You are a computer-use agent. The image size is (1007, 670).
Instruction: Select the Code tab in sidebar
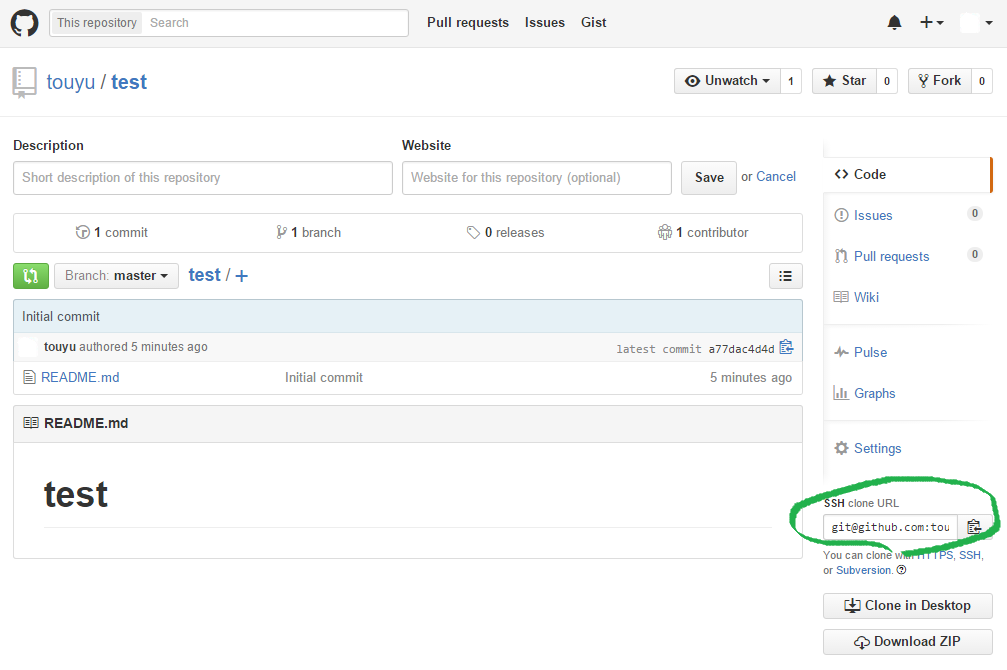pos(907,175)
